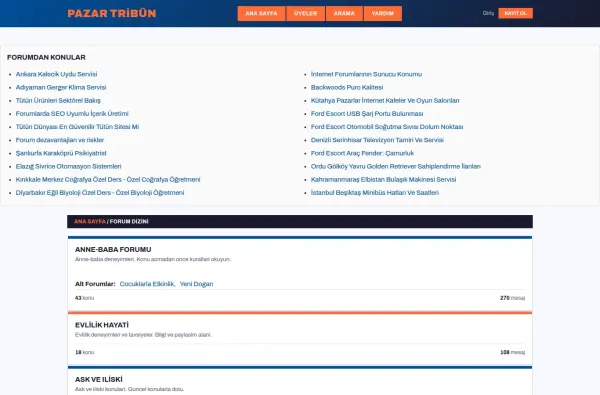Click the 108 mesaj count
The image size is (600, 395).
pyautogui.click(x=512, y=352)
